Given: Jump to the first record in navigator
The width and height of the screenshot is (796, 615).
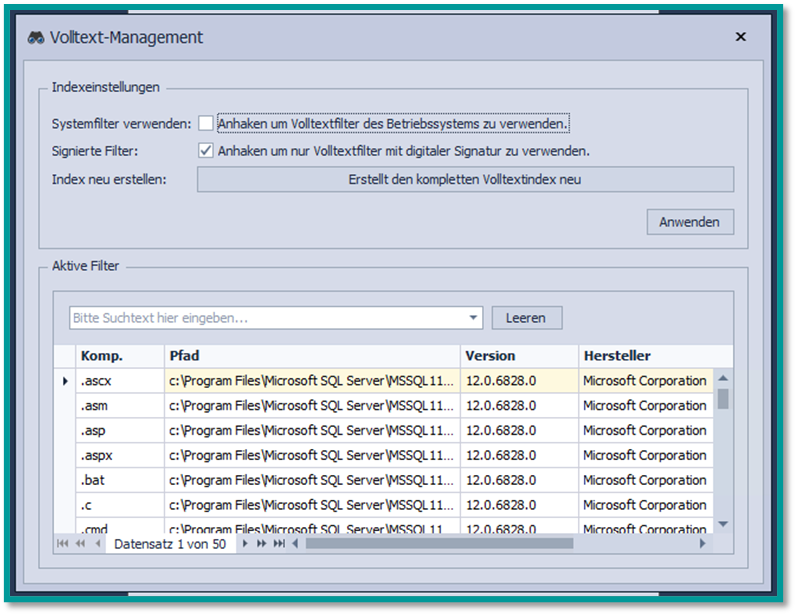Looking at the screenshot, I should (63, 543).
